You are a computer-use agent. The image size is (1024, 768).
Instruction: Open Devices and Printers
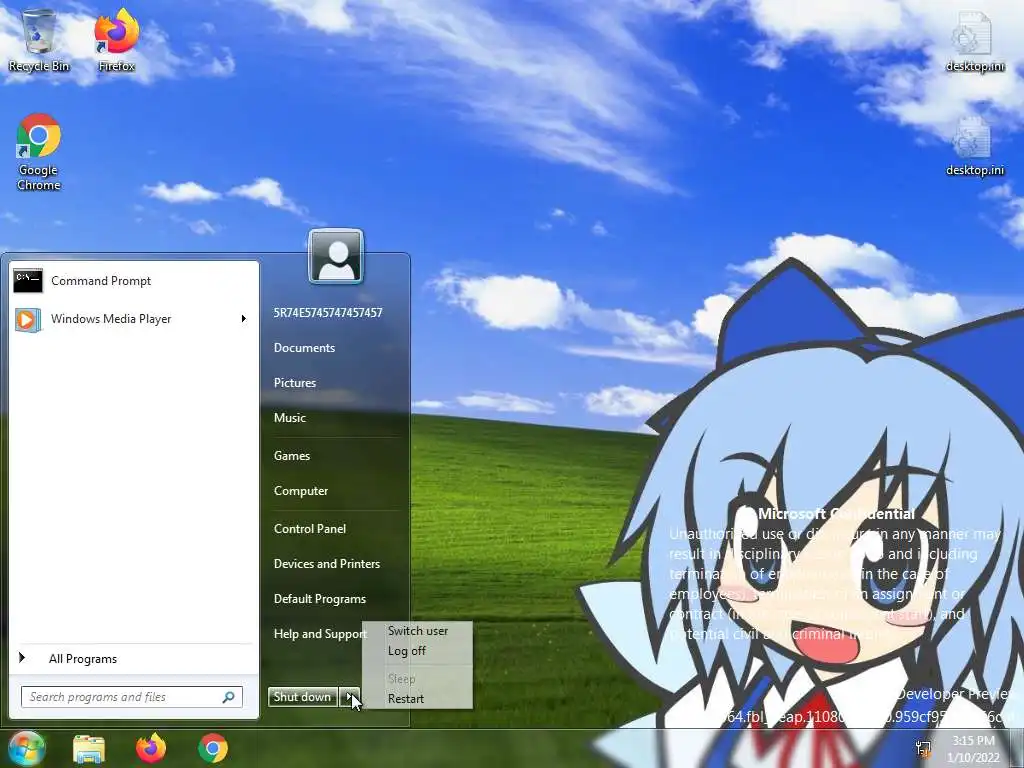coord(327,564)
